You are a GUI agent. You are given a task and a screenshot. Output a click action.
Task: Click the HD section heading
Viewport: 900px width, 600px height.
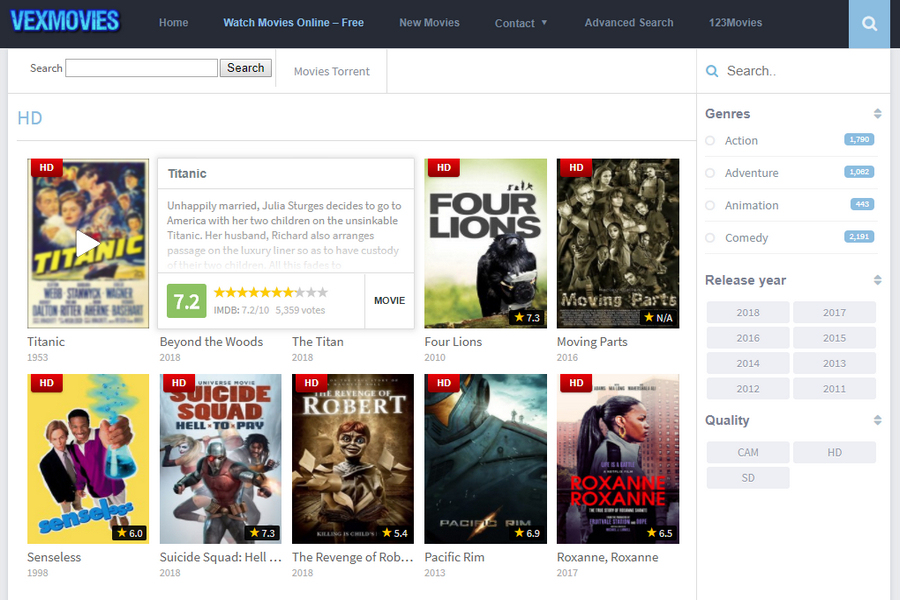[x=30, y=118]
